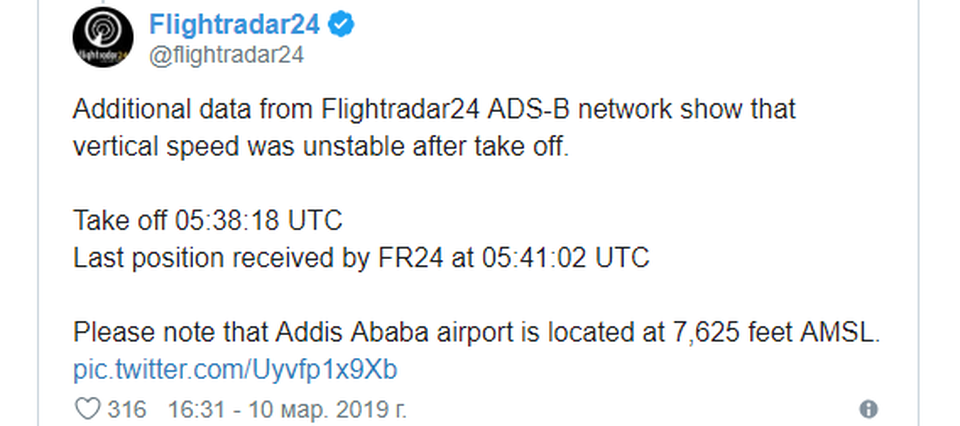Click the Flightradar24 profile avatar
Screen dimensions: 960x426
click(x=103, y=39)
